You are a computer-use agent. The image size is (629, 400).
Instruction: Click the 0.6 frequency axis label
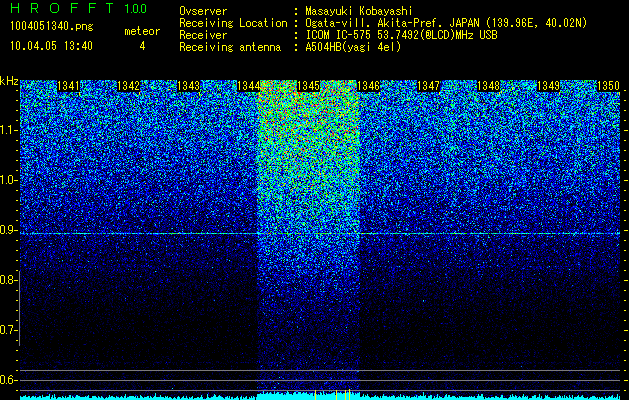point(9,380)
